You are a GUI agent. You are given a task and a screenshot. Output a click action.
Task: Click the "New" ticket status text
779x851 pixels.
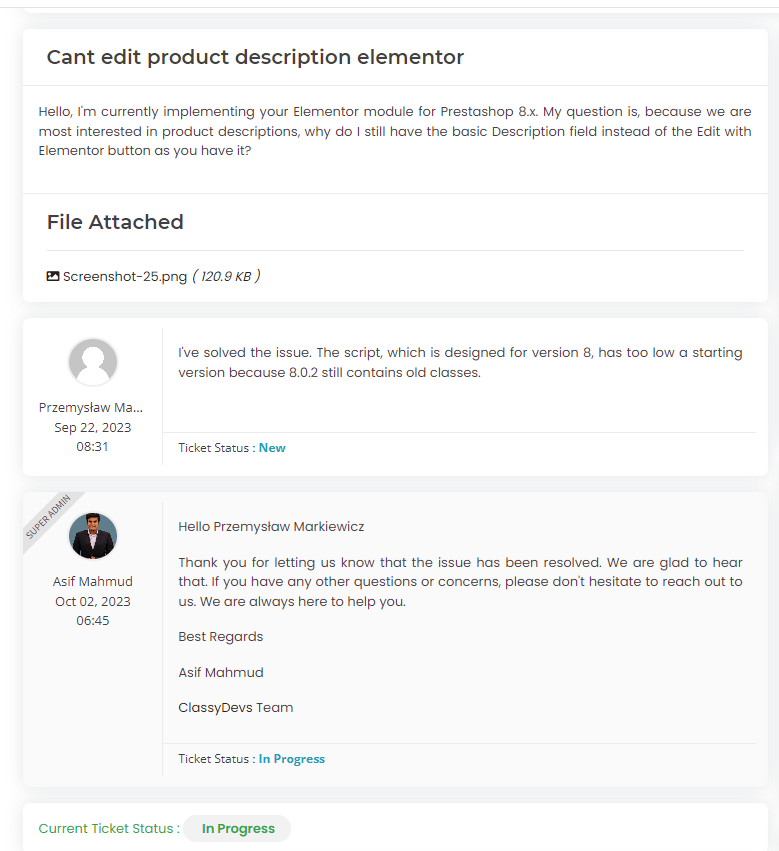(x=272, y=448)
